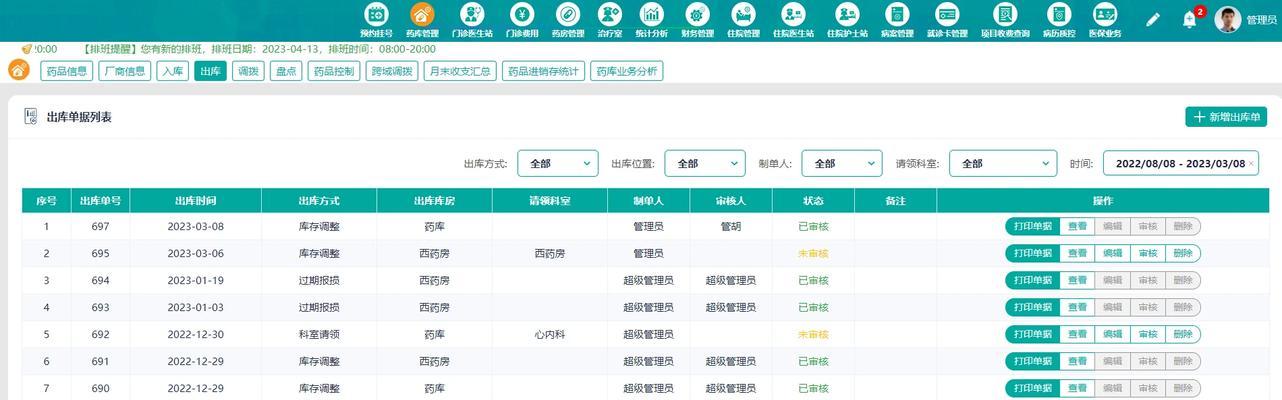Click 审核 for outbound order 695

[x=1147, y=253]
